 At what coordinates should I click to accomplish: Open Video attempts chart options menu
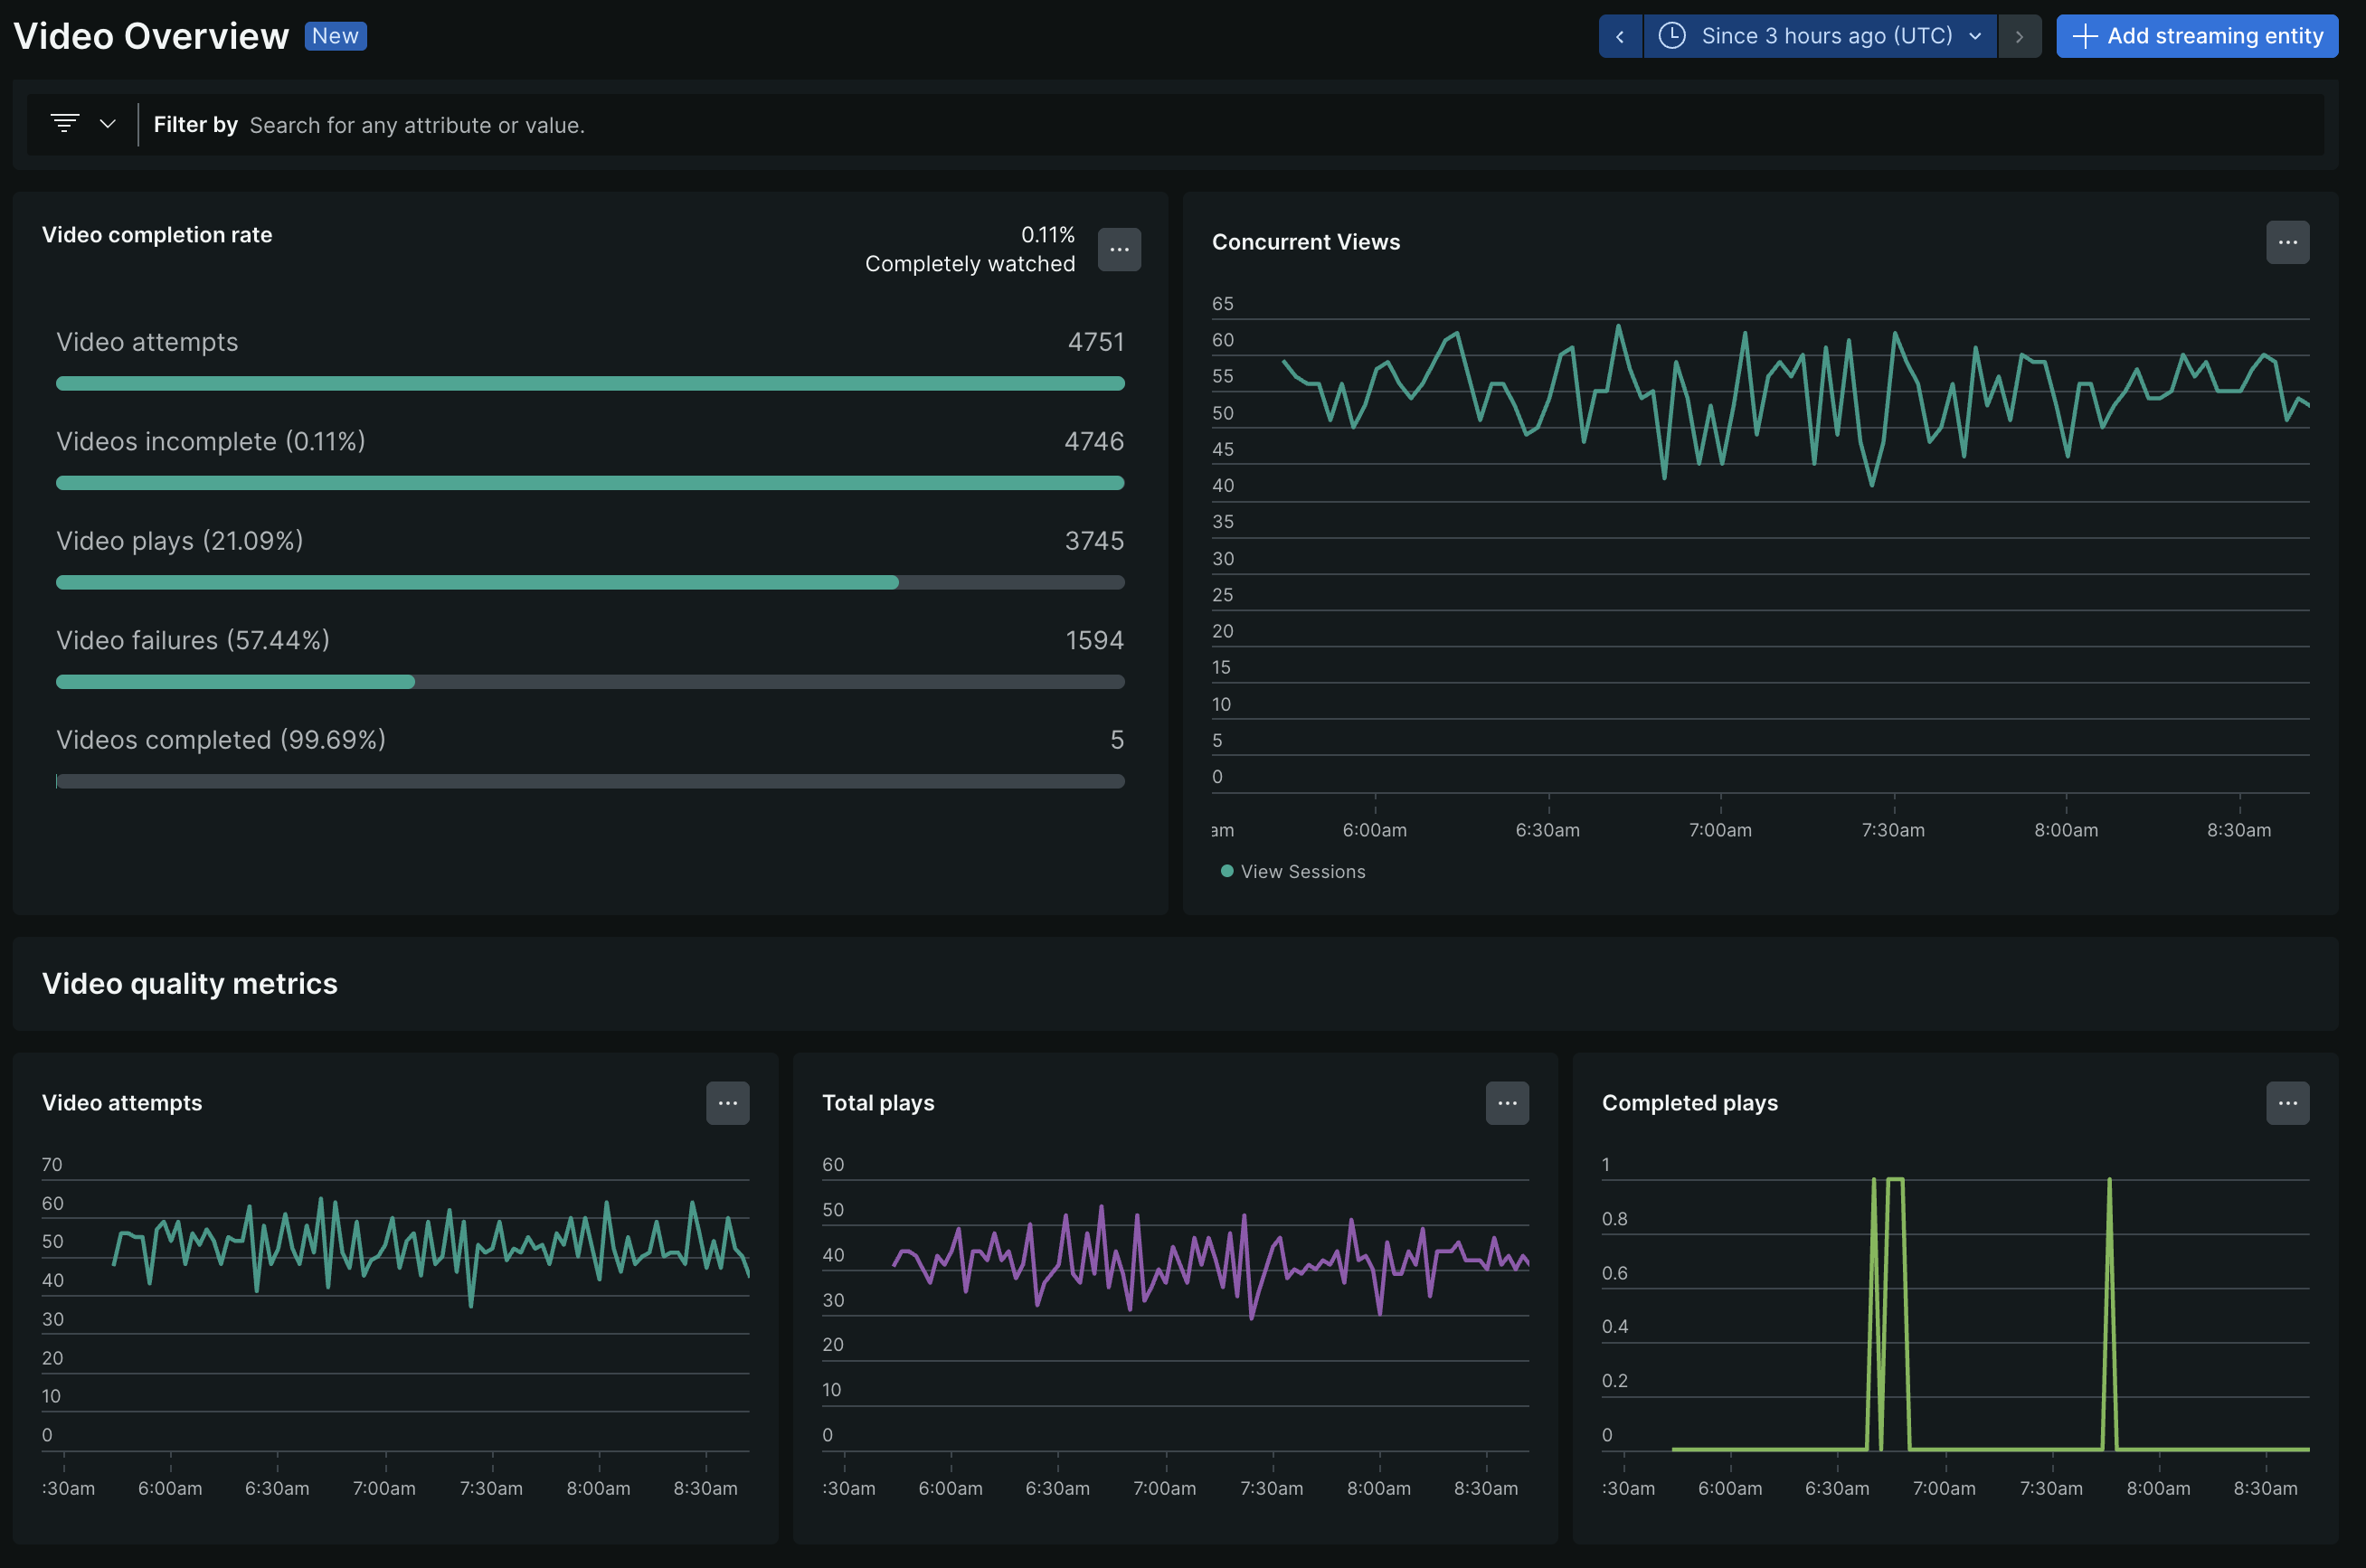727,1103
